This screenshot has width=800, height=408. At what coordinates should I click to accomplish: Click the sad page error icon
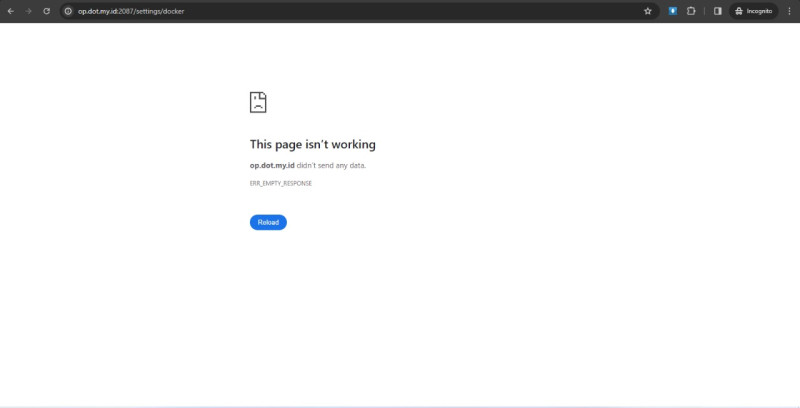click(x=258, y=102)
